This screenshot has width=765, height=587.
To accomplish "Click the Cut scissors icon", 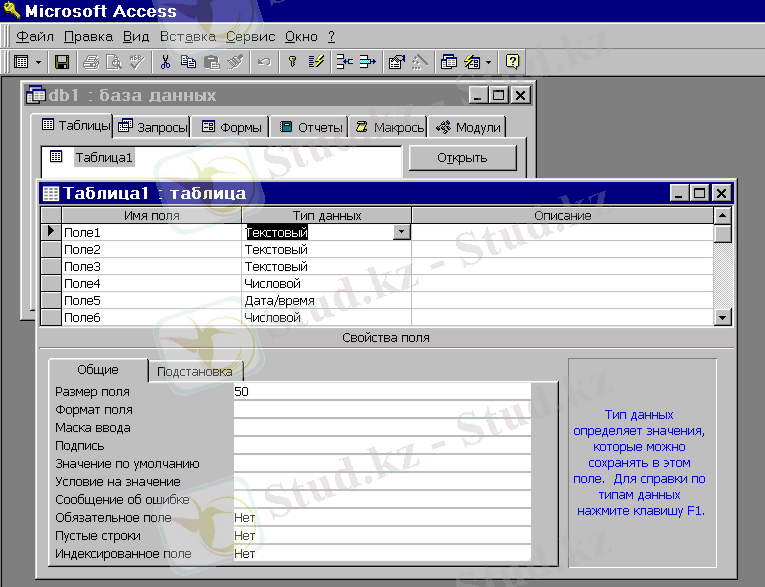I will [x=165, y=62].
